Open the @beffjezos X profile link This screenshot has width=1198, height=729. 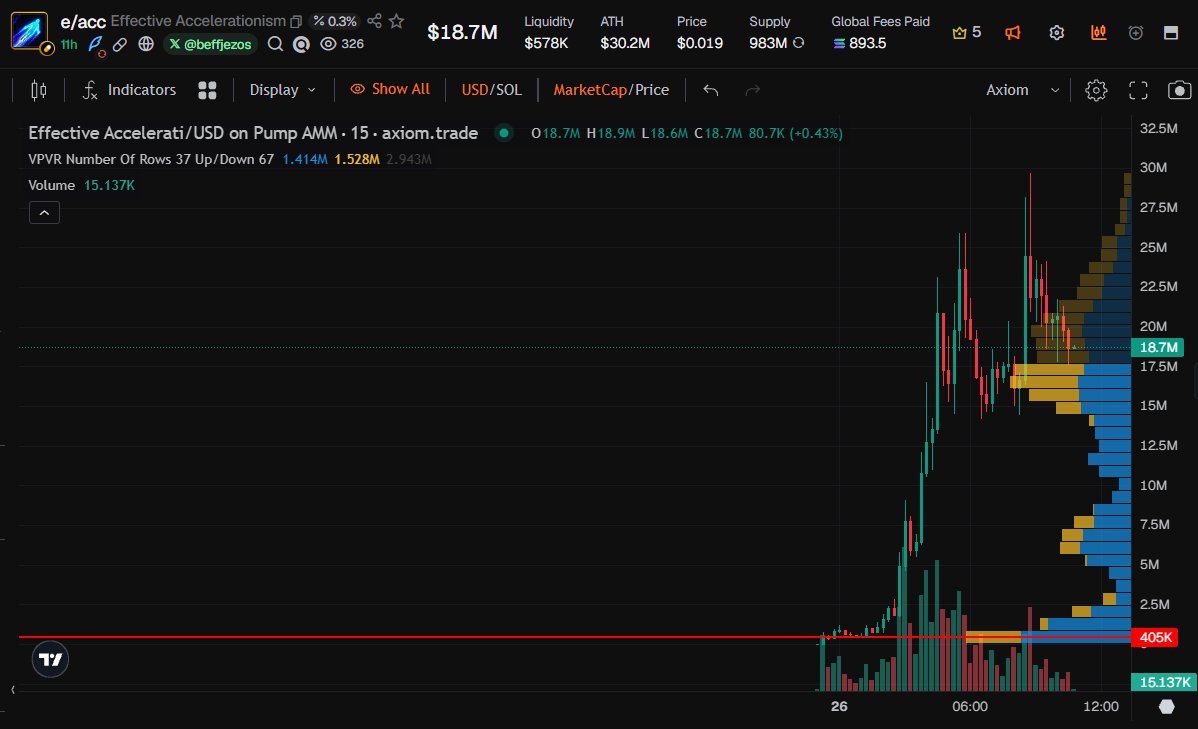210,44
